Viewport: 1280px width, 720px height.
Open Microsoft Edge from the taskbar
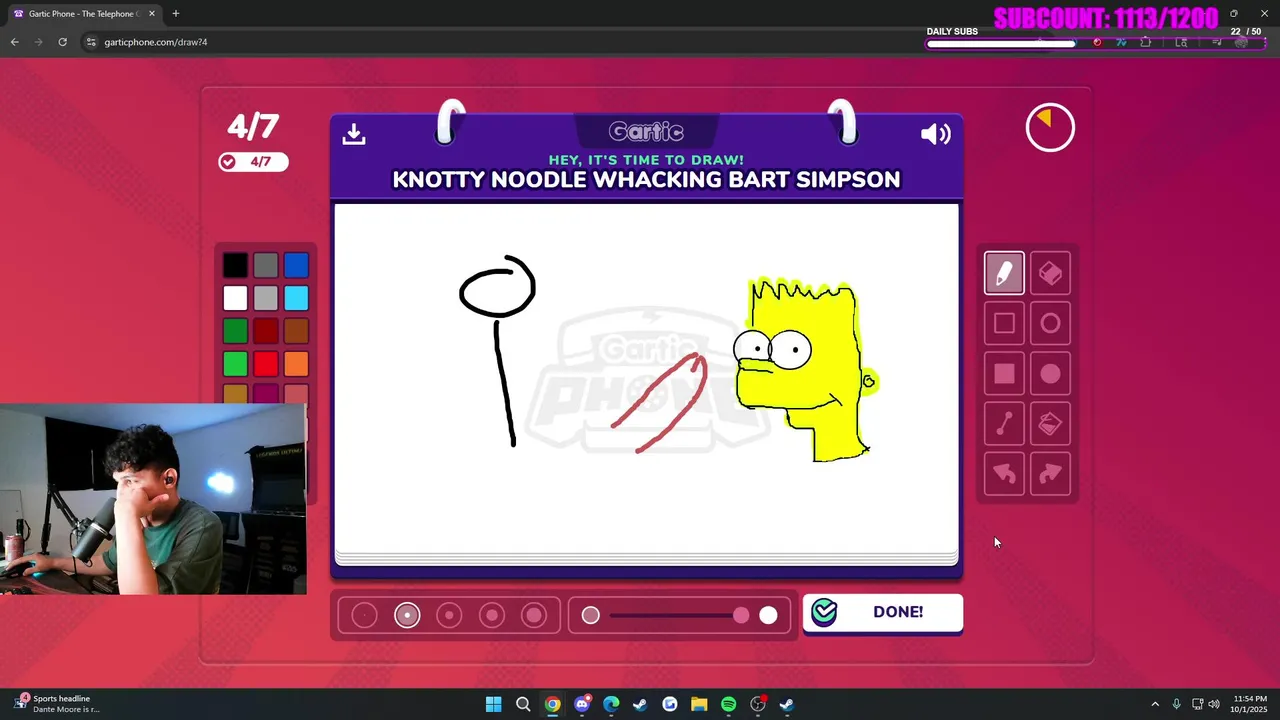coord(611,704)
